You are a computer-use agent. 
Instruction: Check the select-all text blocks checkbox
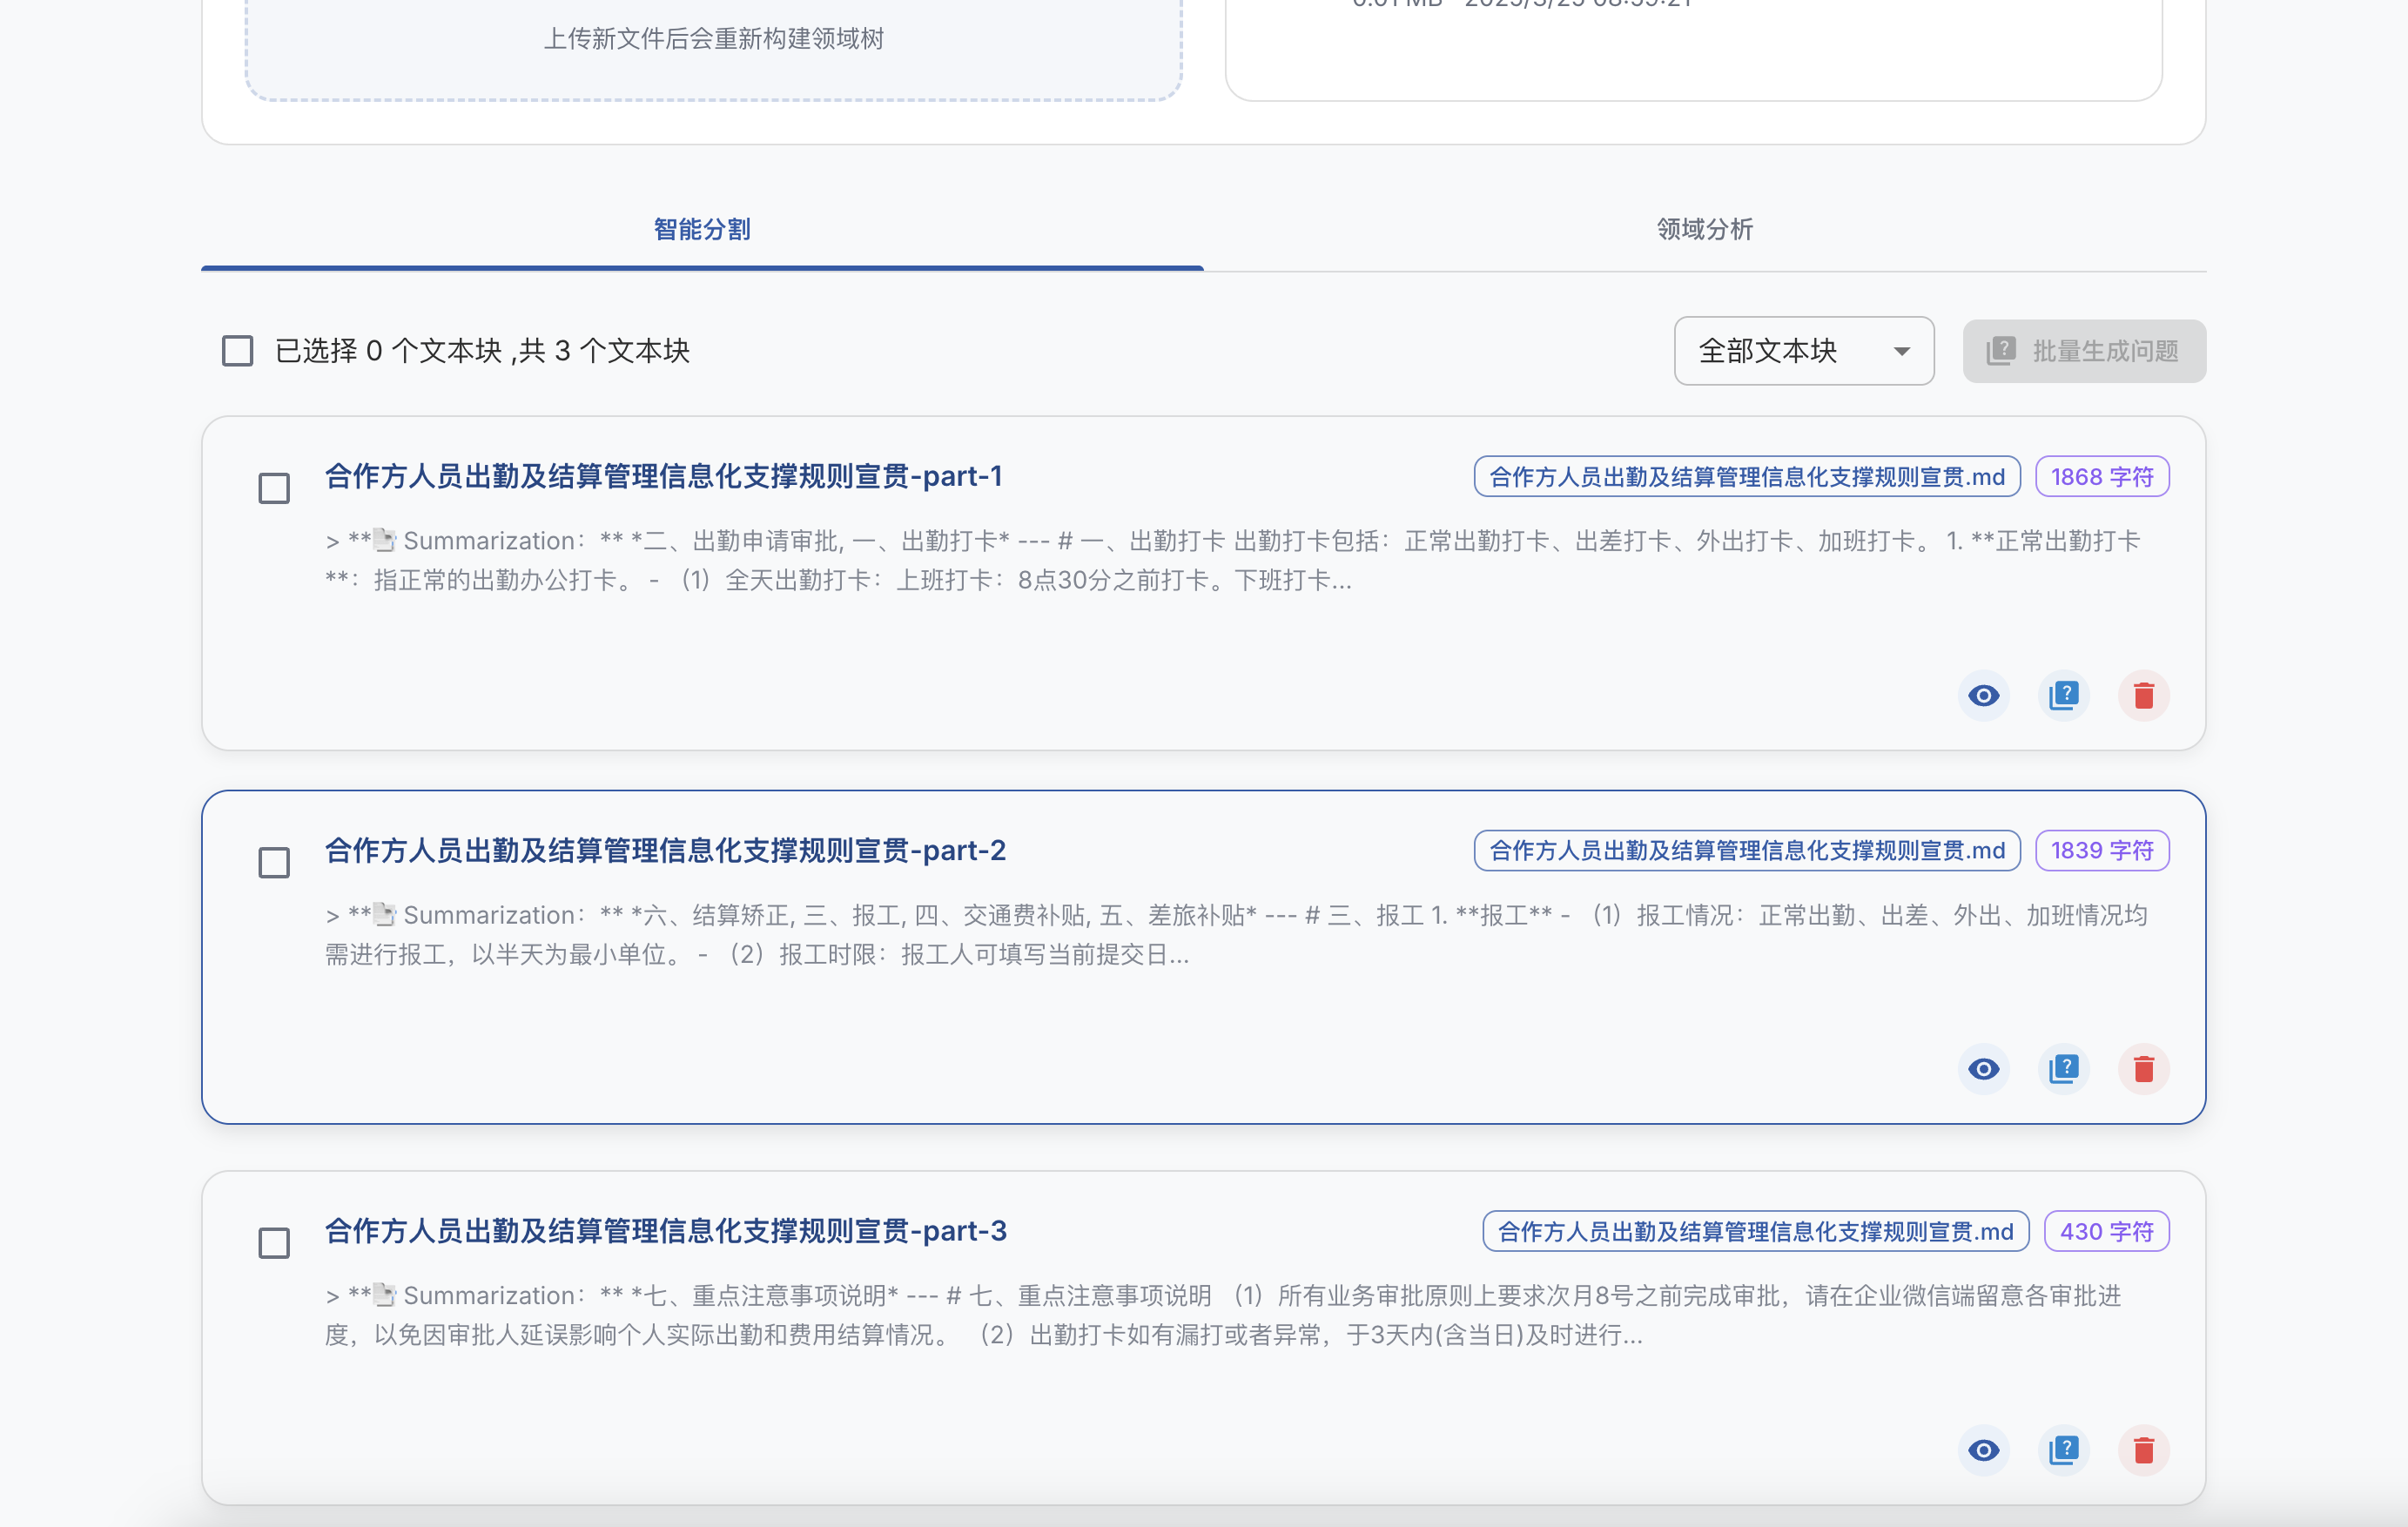(237, 351)
